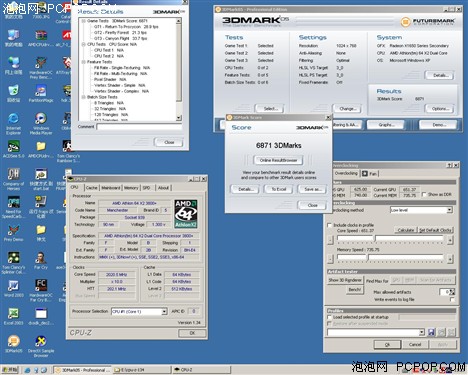Open the profile selection combo box
The image size is (468, 375).
coord(422,332)
